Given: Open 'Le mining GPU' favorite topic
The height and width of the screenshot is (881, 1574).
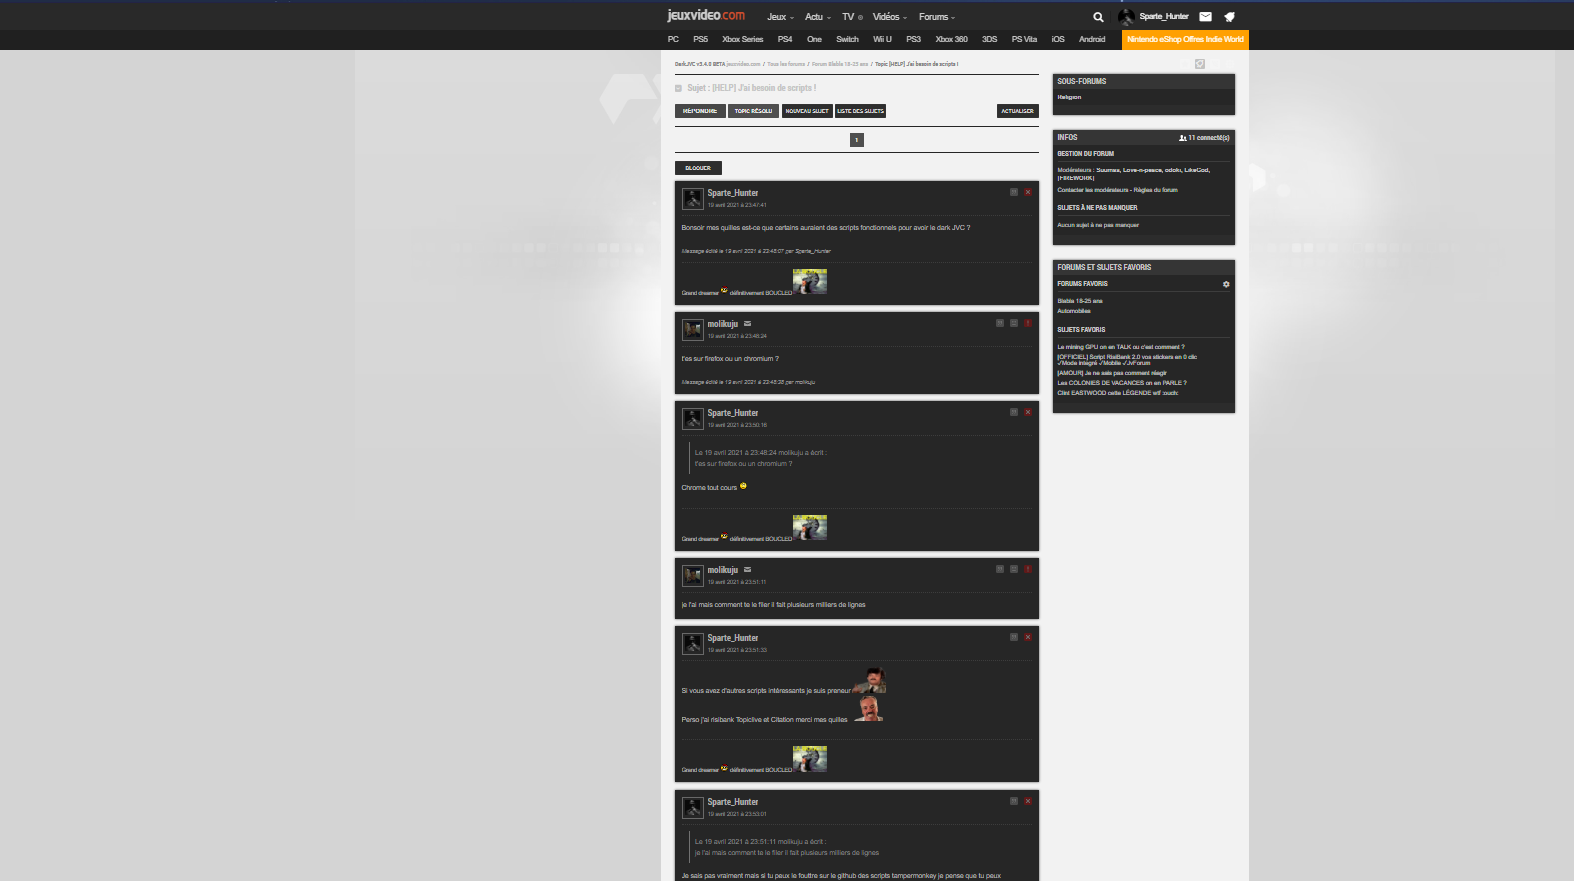Looking at the screenshot, I should coord(1121,347).
